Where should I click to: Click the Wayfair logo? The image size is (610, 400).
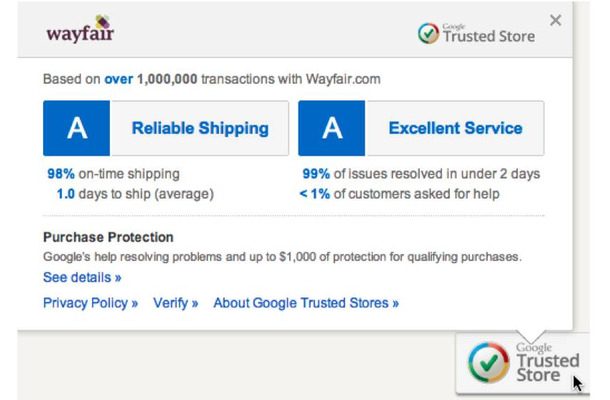[80, 29]
